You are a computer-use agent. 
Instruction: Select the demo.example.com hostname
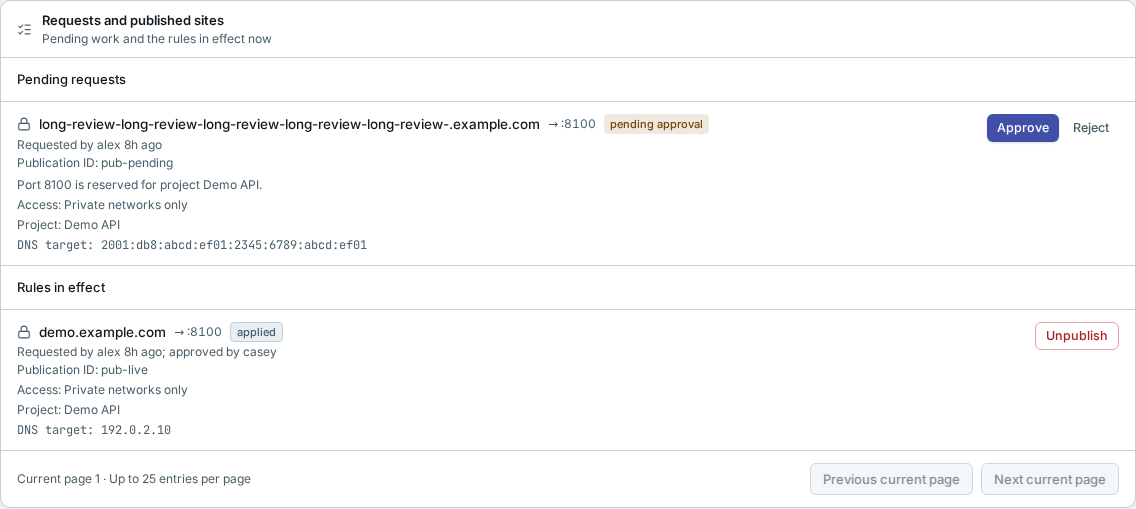(x=102, y=332)
